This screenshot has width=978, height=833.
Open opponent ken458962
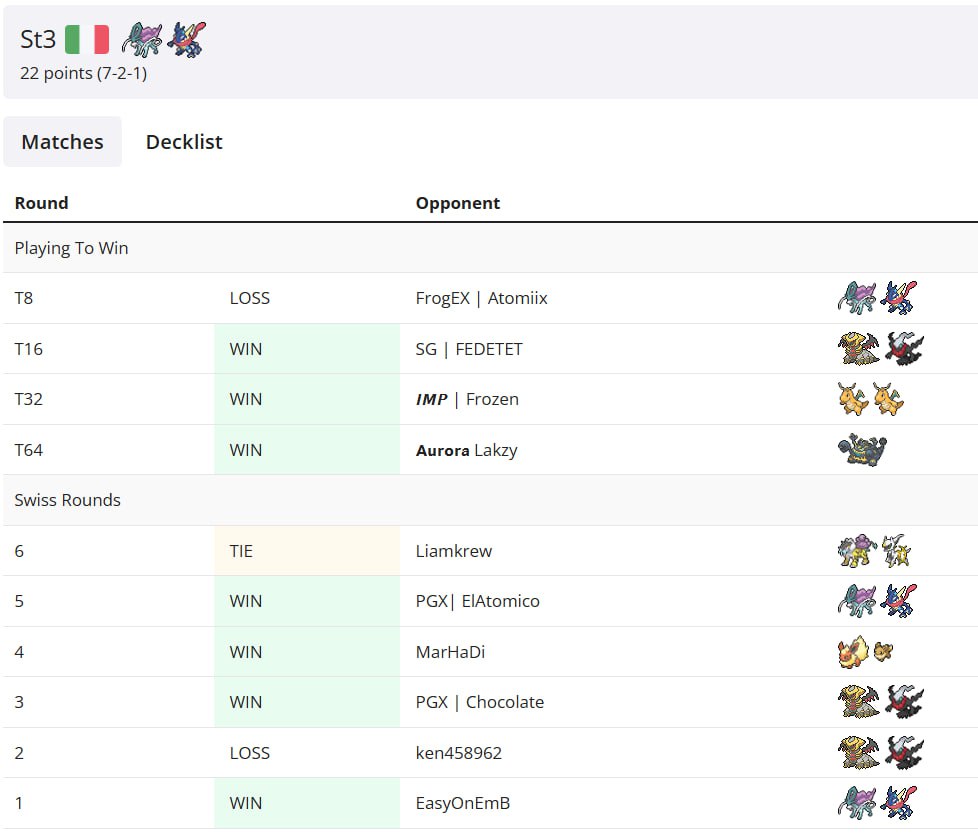(458, 753)
